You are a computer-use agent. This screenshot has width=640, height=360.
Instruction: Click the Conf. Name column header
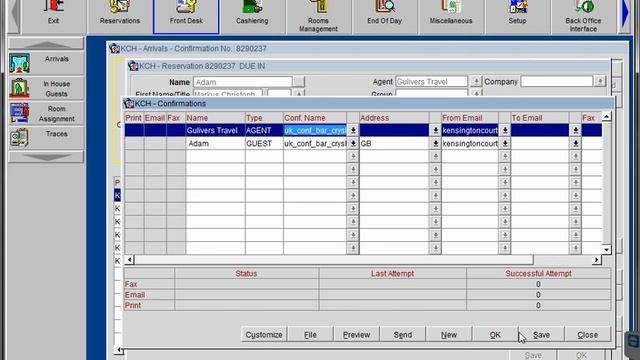pos(315,118)
